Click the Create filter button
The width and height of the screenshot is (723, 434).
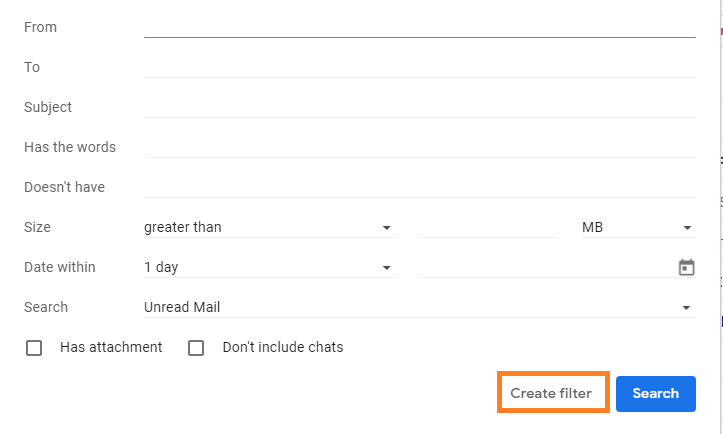551,393
